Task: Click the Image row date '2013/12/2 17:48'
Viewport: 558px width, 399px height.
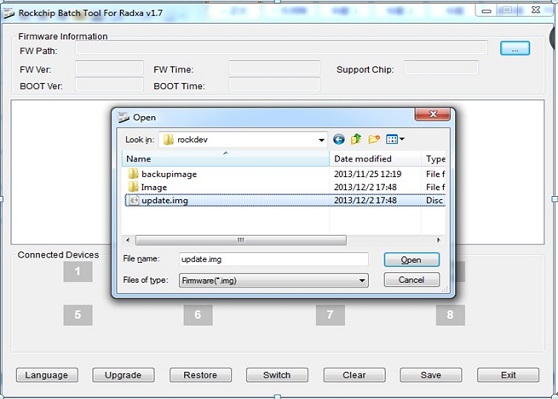Action: coord(365,187)
